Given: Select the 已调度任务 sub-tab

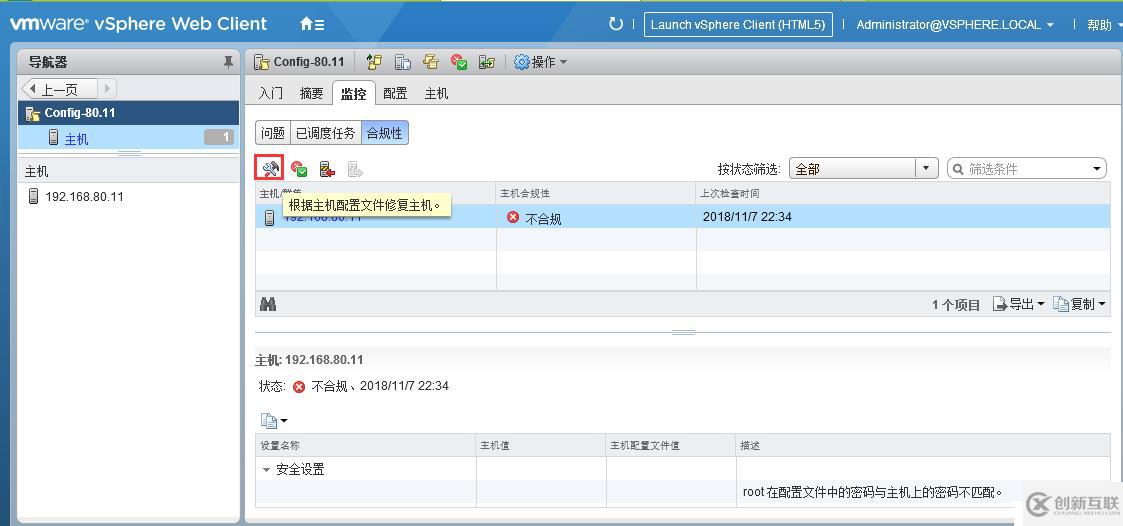Looking at the screenshot, I should coord(325,133).
